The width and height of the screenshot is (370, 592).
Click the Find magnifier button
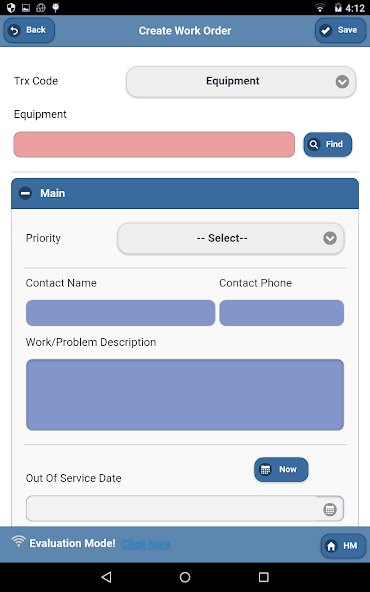(x=327, y=144)
